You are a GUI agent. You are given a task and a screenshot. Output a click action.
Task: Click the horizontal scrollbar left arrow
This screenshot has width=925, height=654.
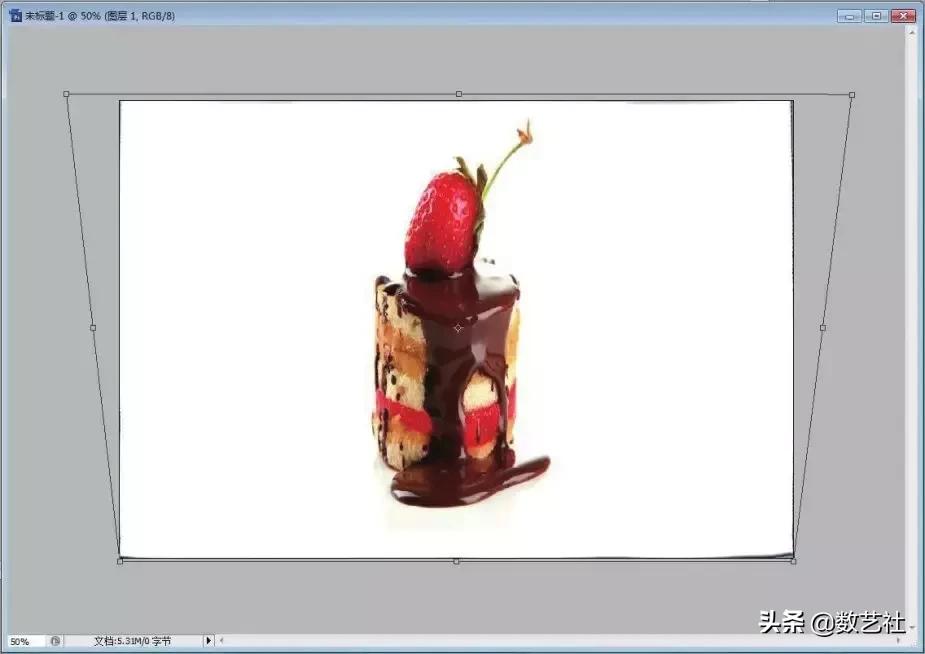(x=222, y=640)
